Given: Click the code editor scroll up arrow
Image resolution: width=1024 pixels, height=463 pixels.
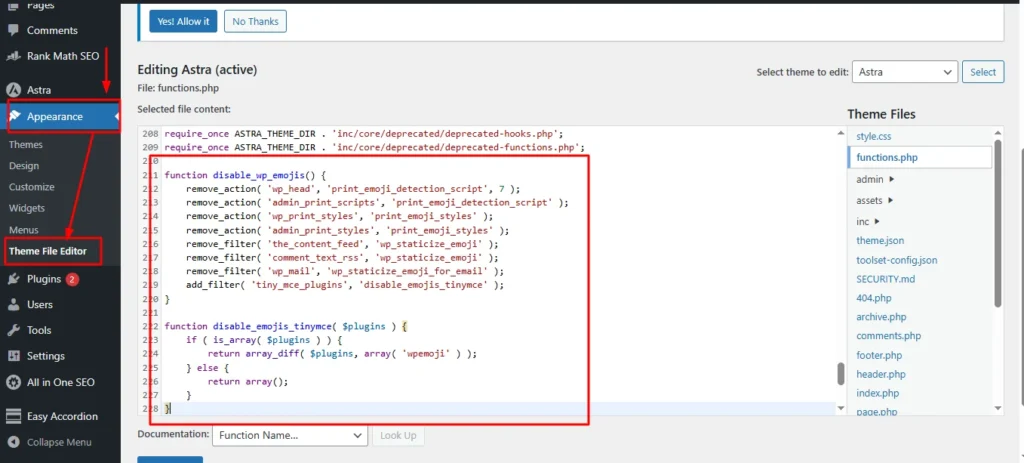Looking at the screenshot, I should tap(841, 133).
